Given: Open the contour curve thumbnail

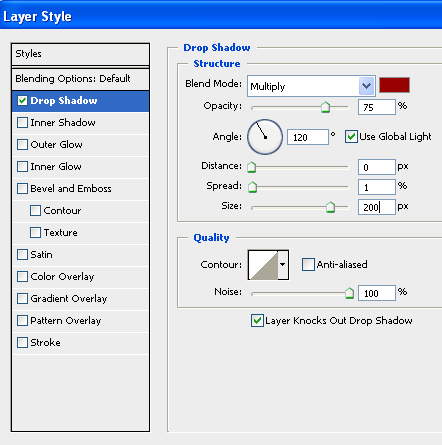Looking at the screenshot, I should tap(263, 265).
